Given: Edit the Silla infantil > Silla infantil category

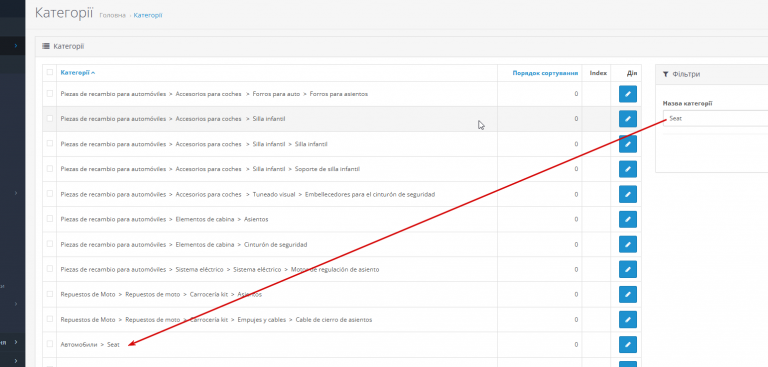Looking at the screenshot, I should [627, 144].
